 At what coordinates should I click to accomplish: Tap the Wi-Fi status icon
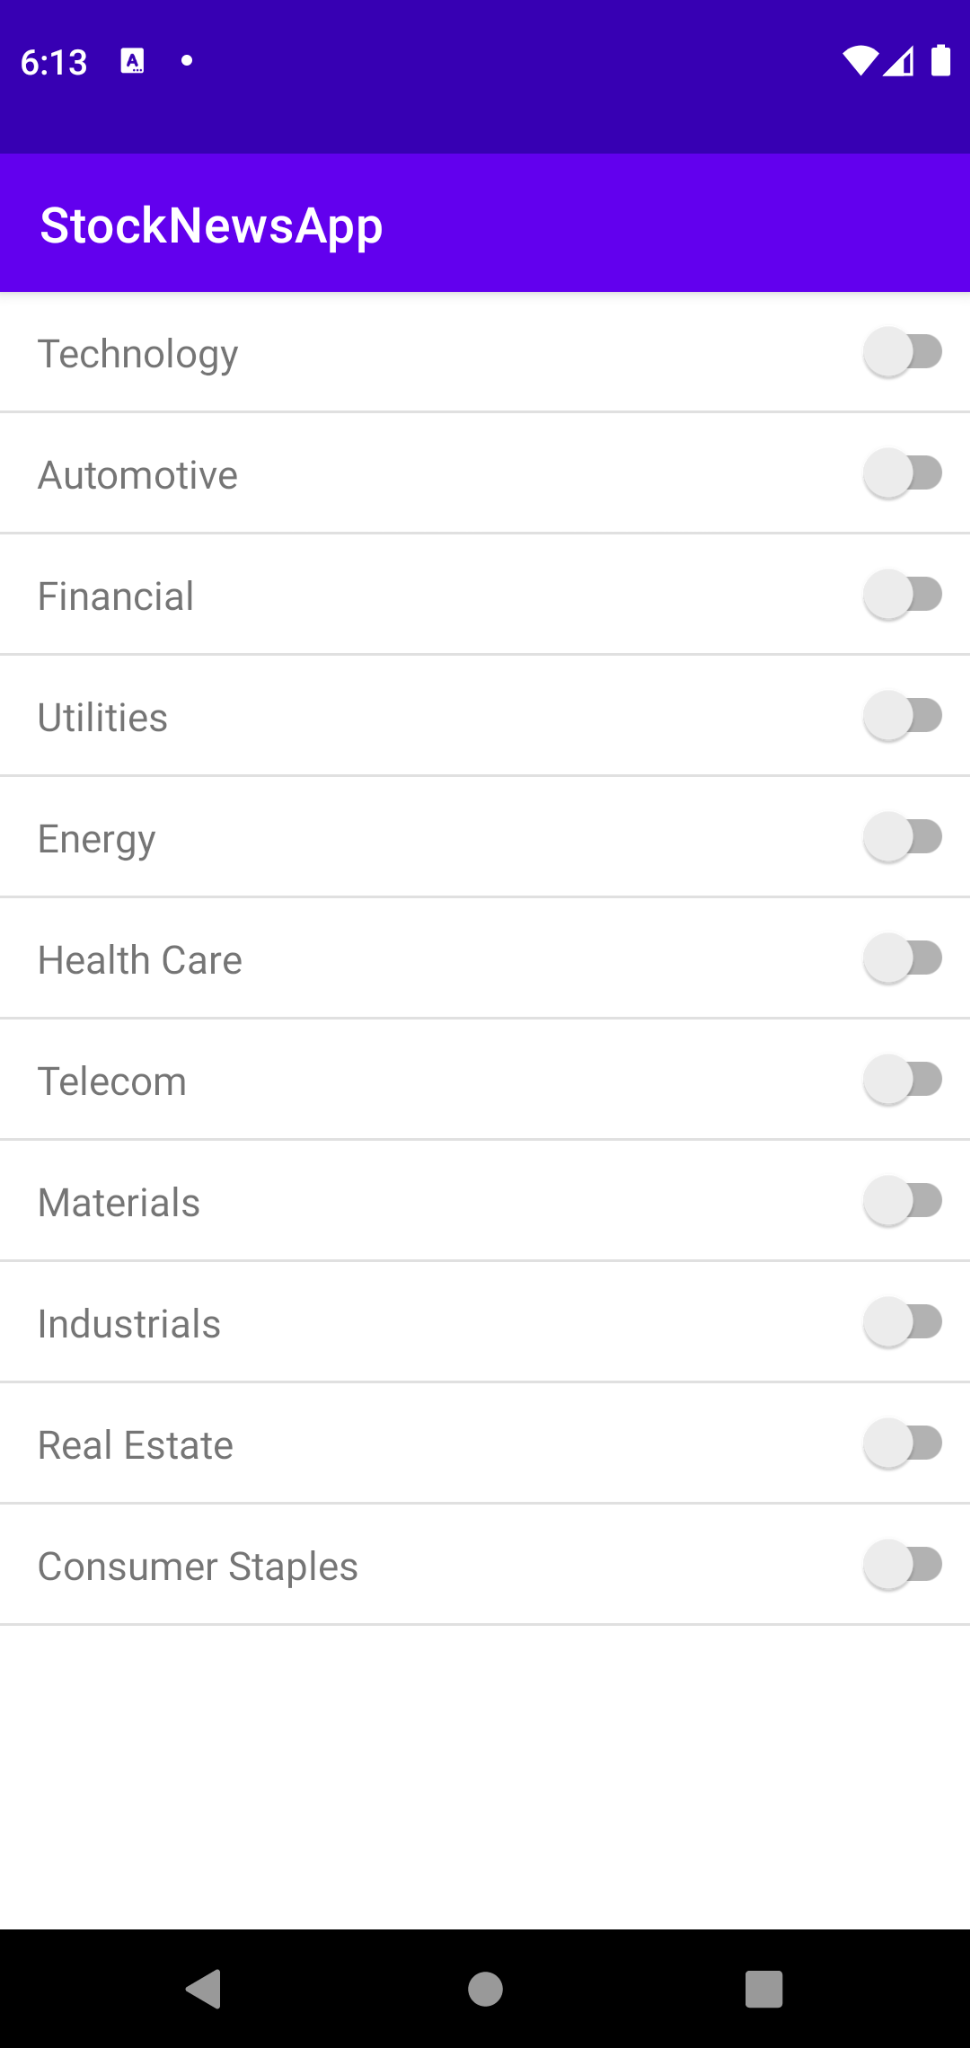point(859,62)
